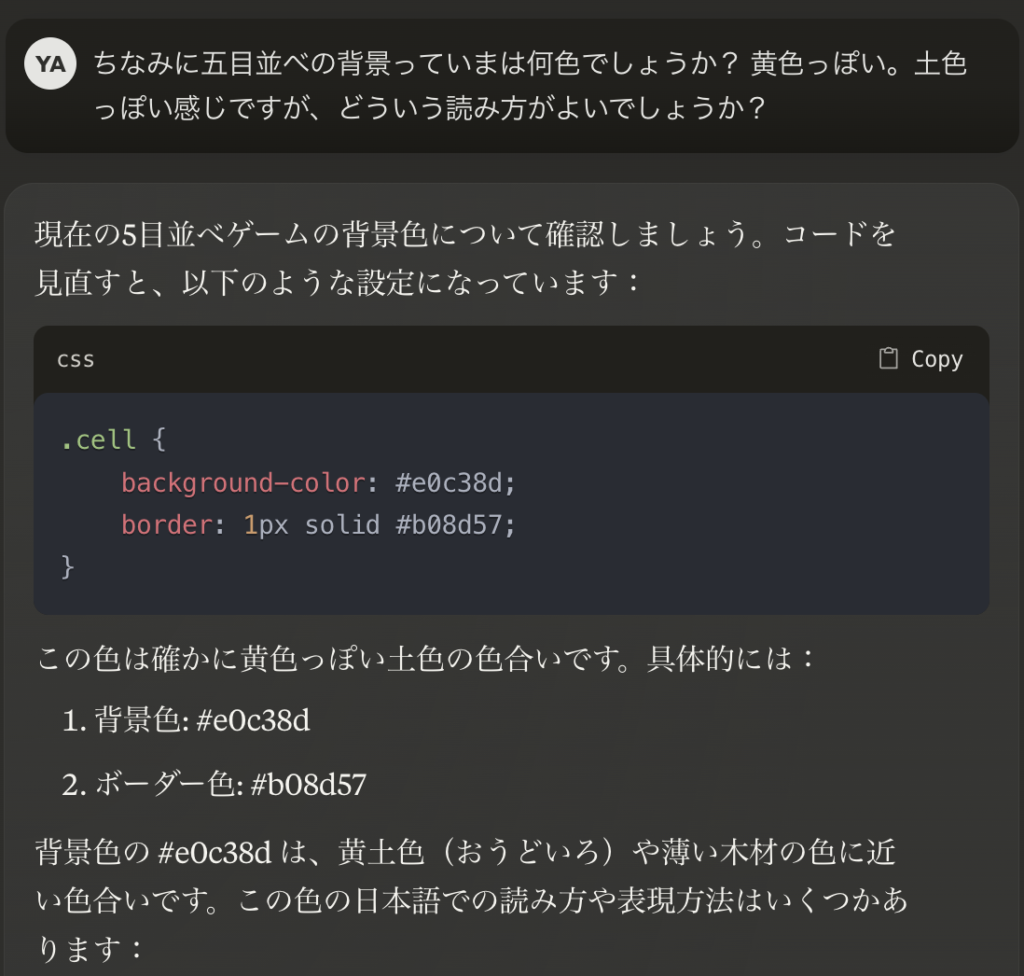Screen dimensions: 1024x976
Task: Click the user text どういう読み方がよいでしょうか
Action: click(x=551, y=108)
